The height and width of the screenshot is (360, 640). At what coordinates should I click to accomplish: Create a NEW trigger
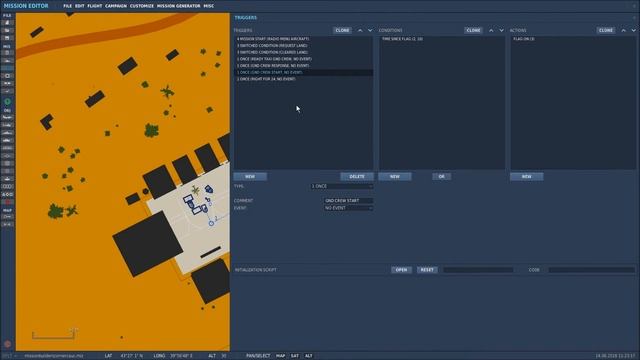coord(250,176)
